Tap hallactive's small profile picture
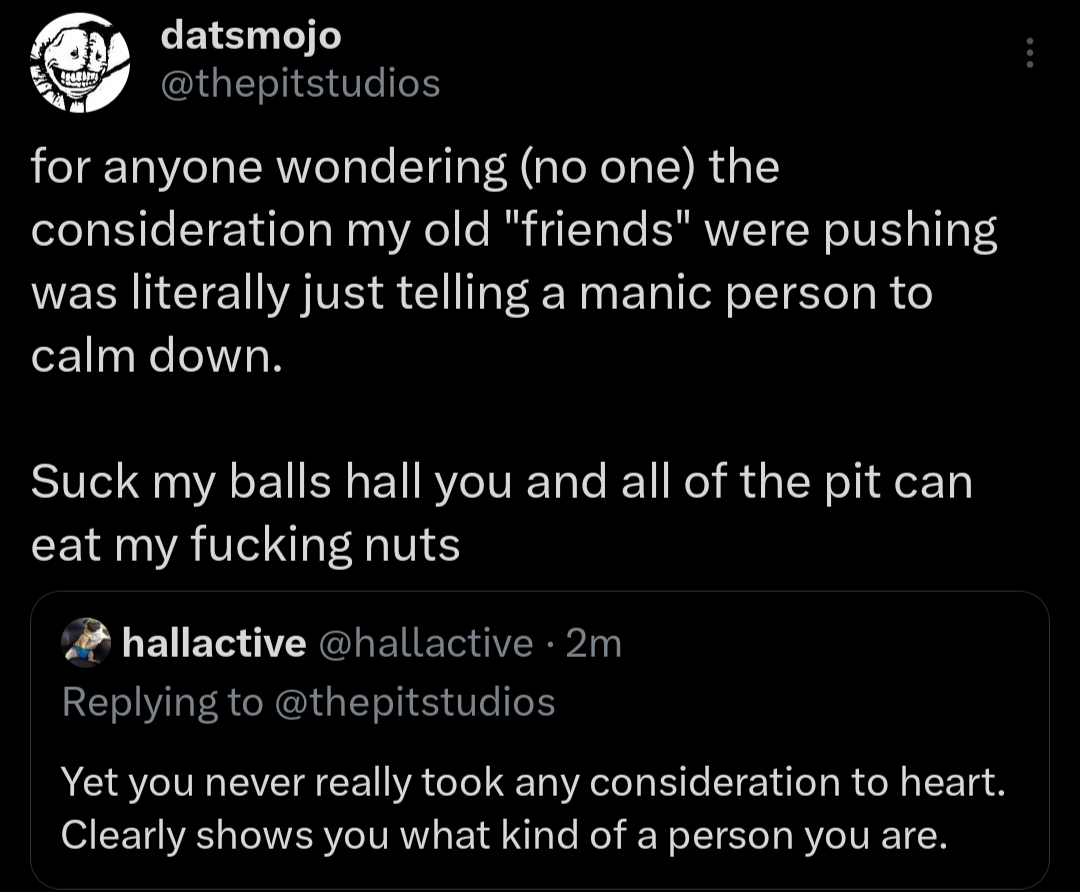Image resolution: width=1080 pixels, height=892 pixels. click(x=85, y=643)
